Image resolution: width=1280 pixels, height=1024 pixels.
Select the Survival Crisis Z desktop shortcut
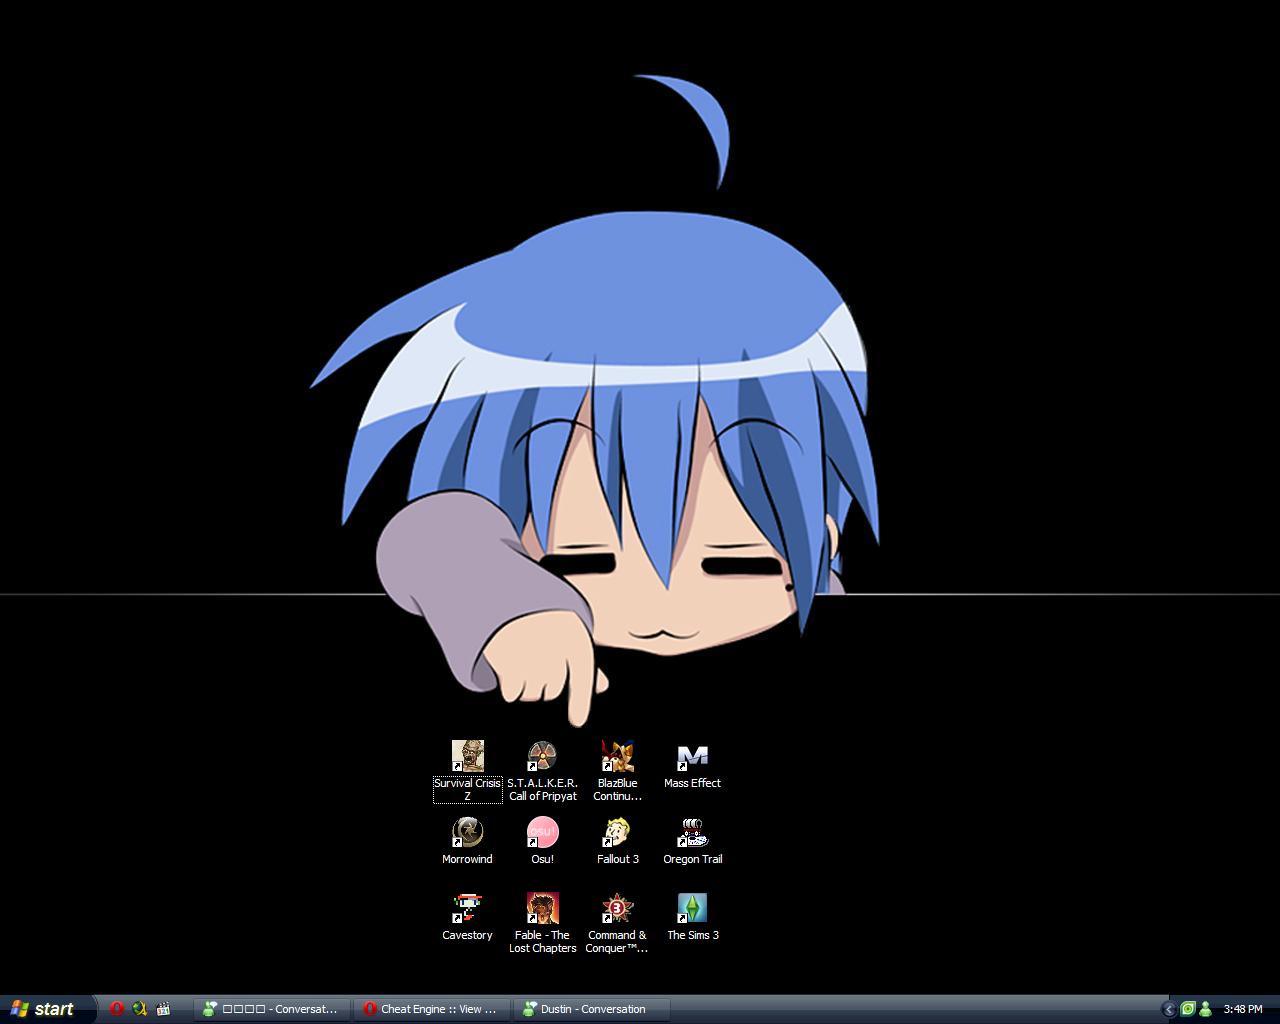(467, 757)
